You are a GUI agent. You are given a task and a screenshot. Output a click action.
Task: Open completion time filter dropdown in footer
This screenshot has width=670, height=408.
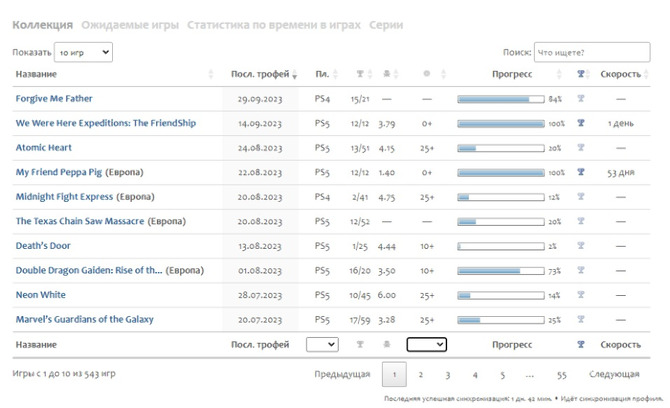426,344
